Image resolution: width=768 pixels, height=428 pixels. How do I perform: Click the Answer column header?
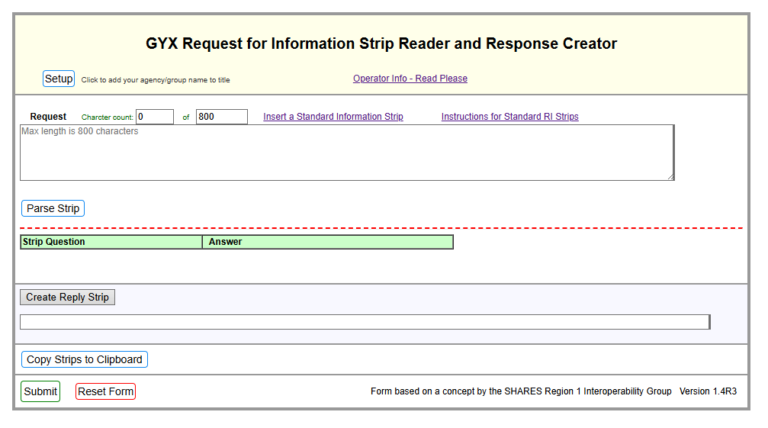pos(327,242)
